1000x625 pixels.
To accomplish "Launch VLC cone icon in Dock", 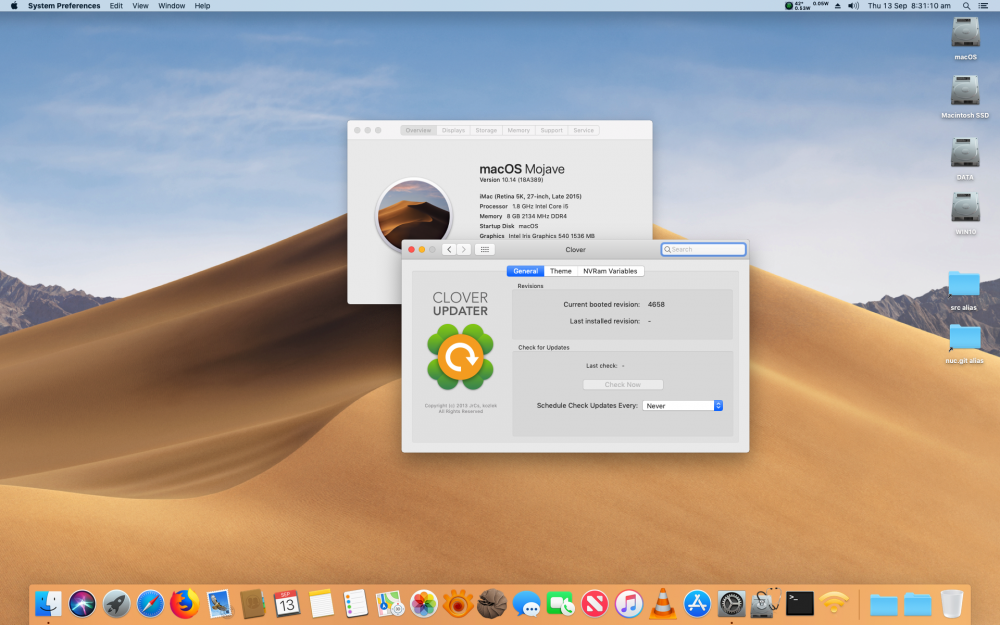I will click(663, 603).
